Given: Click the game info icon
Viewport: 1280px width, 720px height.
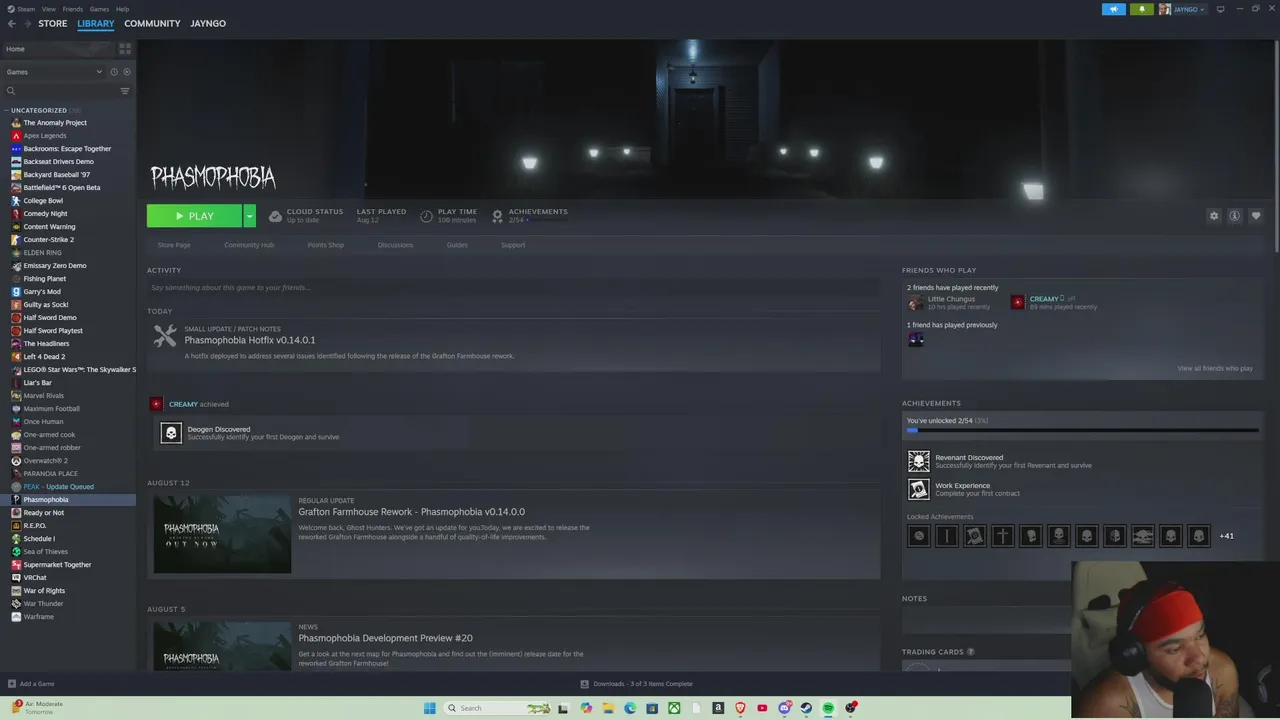Looking at the screenshot, I should 1235,216.
